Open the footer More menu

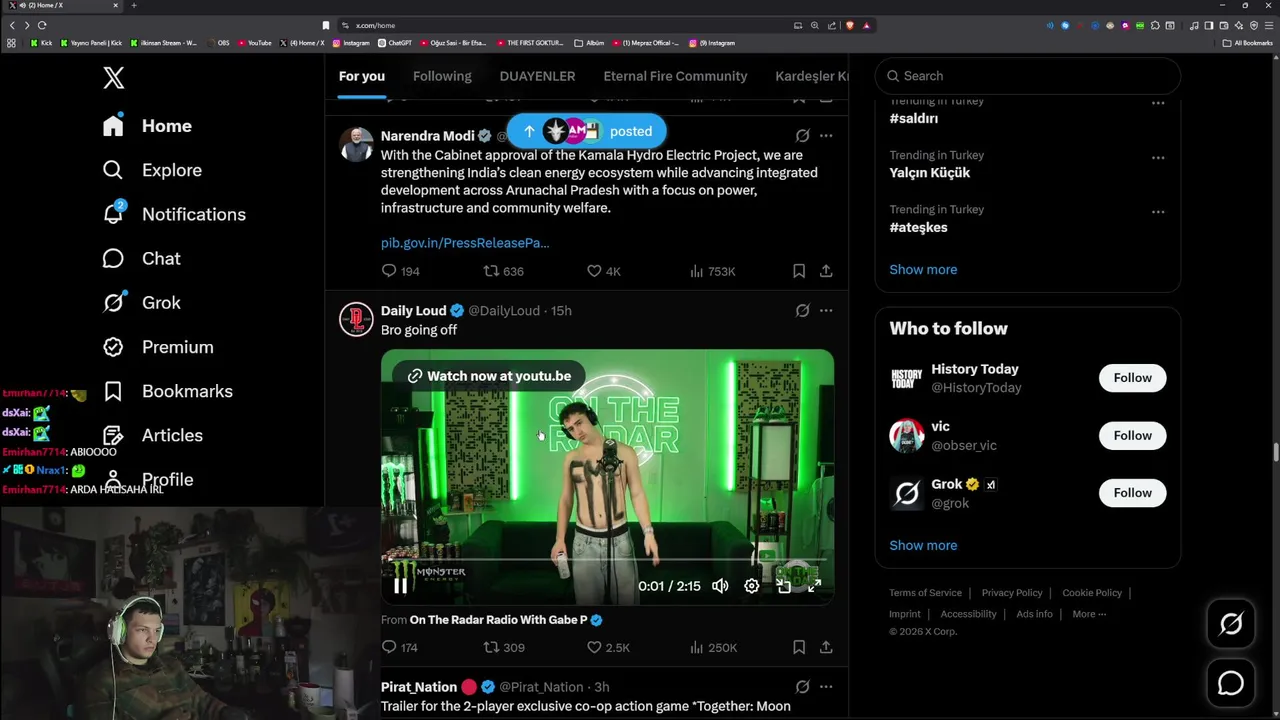[x=1089, y=614]
